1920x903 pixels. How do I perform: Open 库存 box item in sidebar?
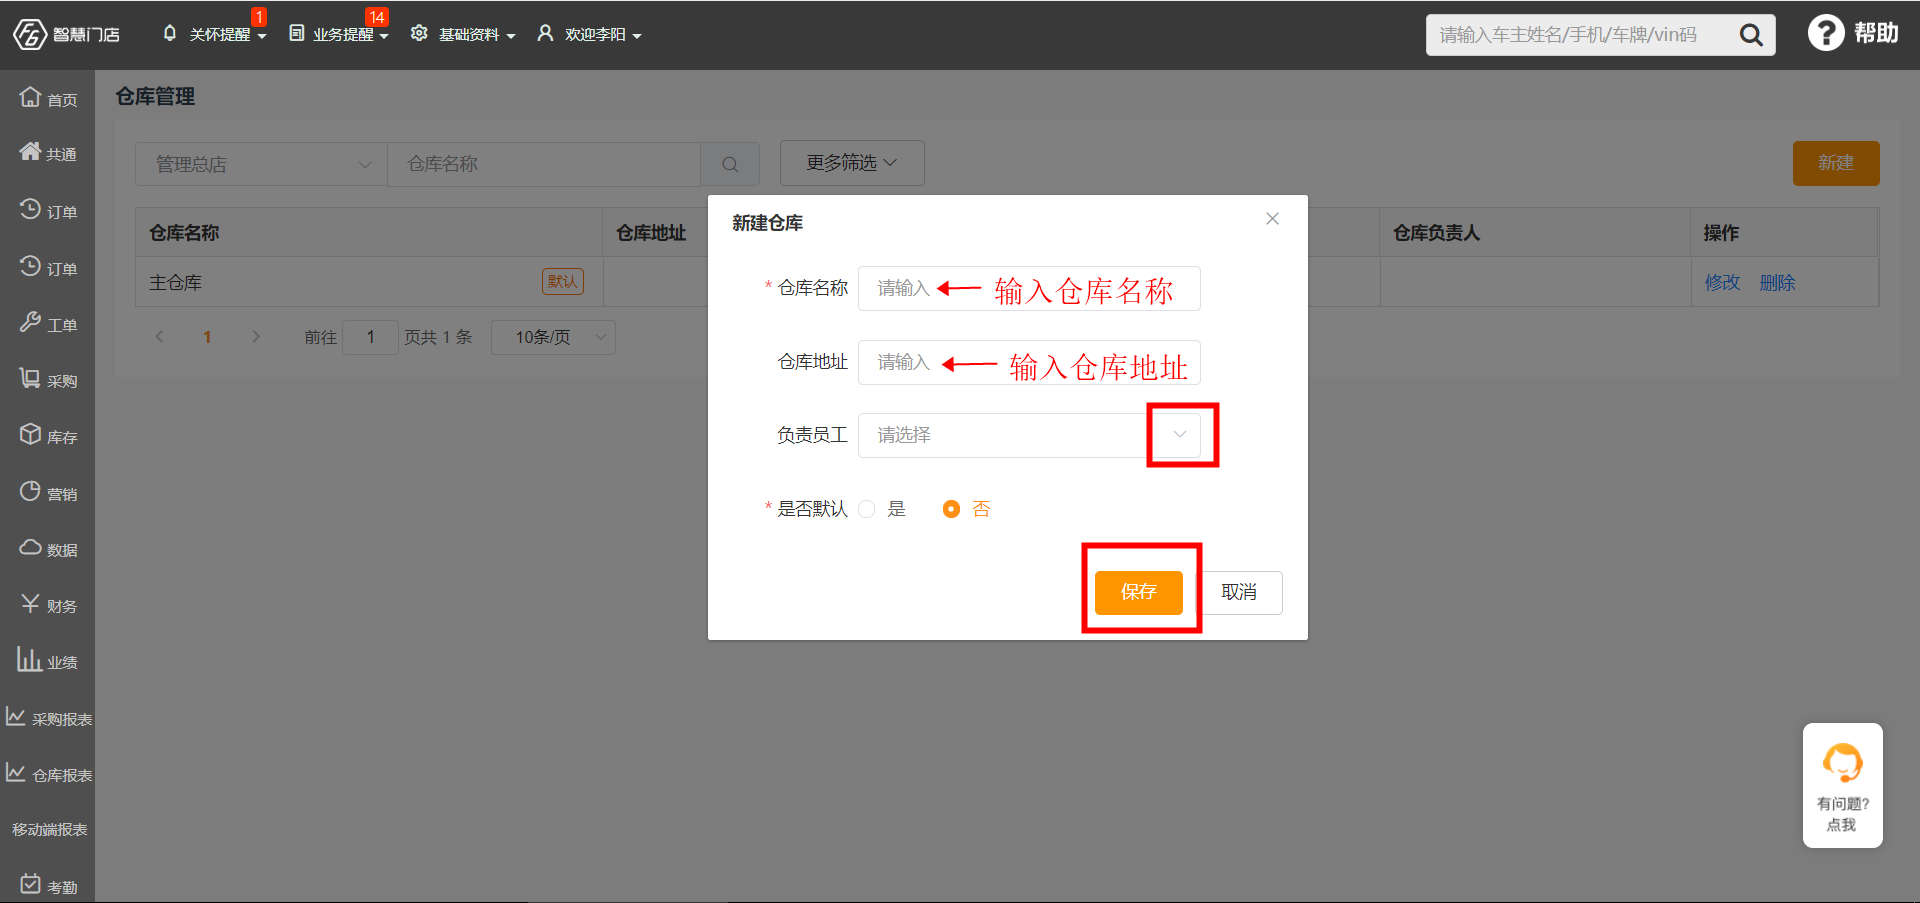click(47, 436)
